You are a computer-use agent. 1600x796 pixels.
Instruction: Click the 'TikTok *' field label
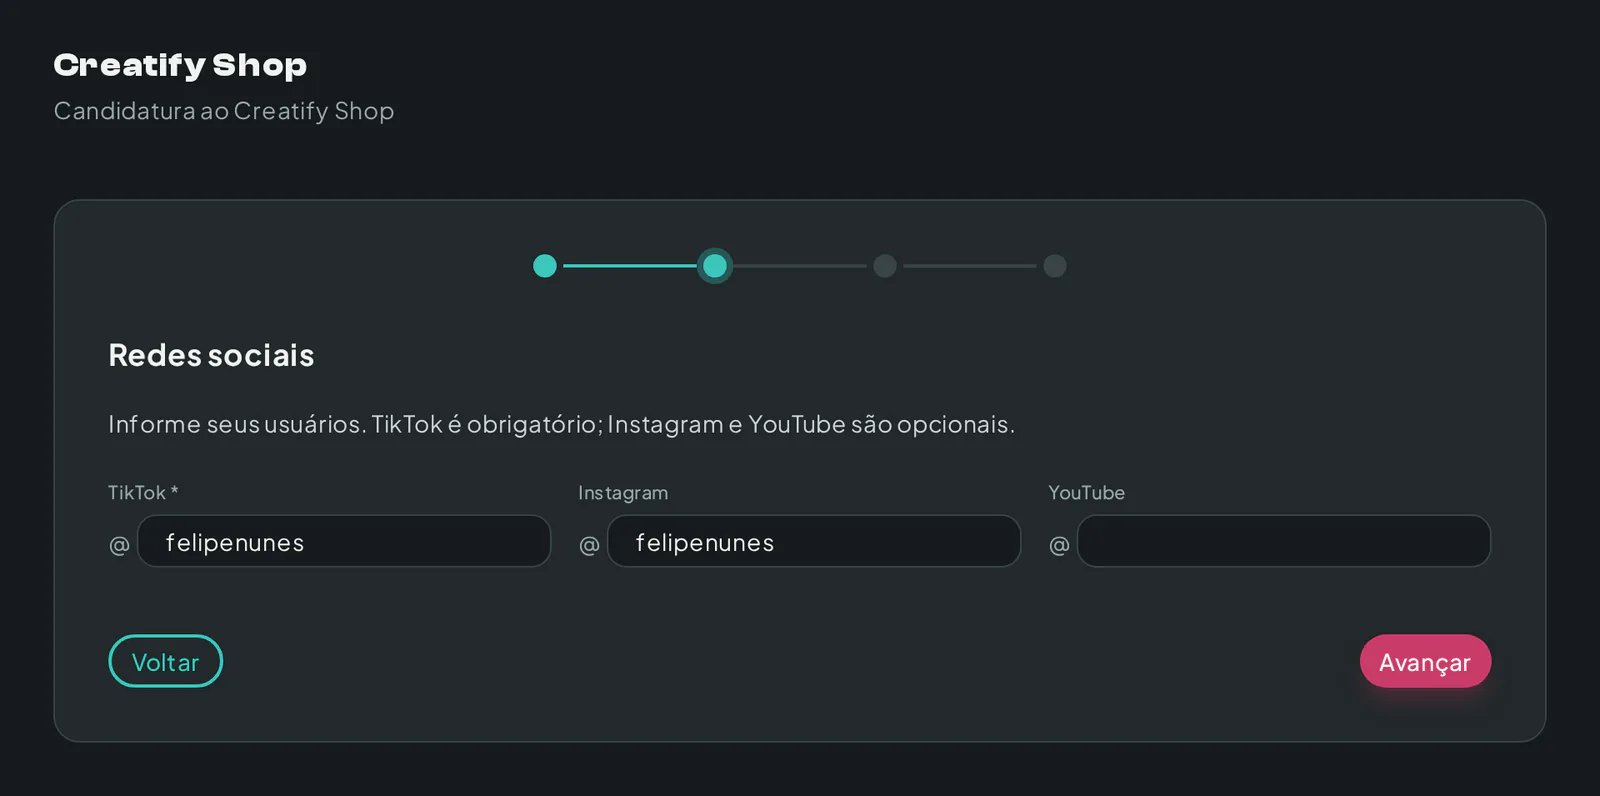[143, 492]
